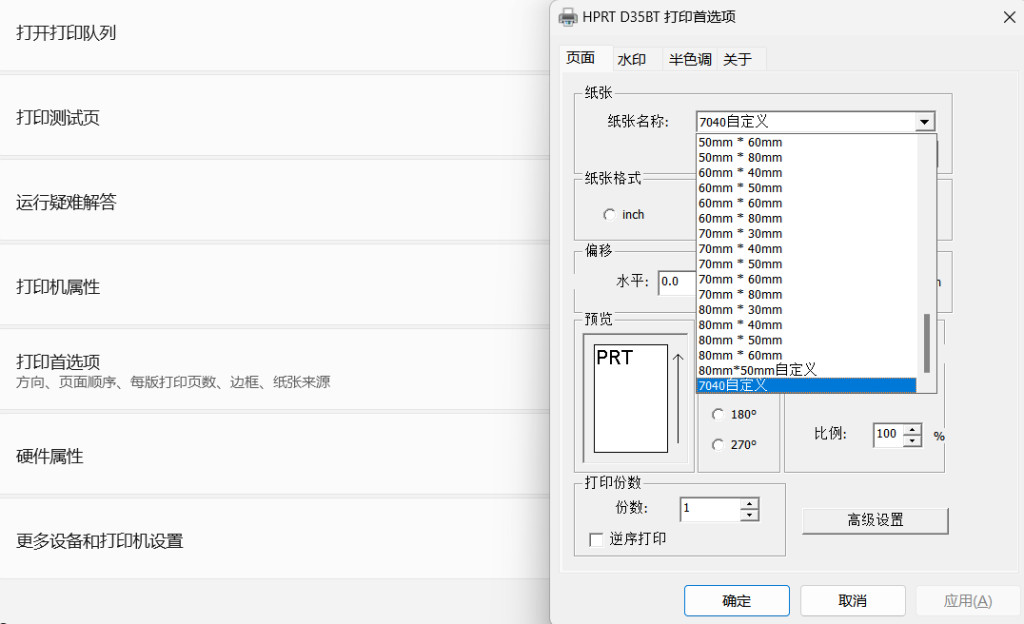Select 70mm * 60mm paper option
Viewport: 1024px width, 624px height.
coord(807,279)
